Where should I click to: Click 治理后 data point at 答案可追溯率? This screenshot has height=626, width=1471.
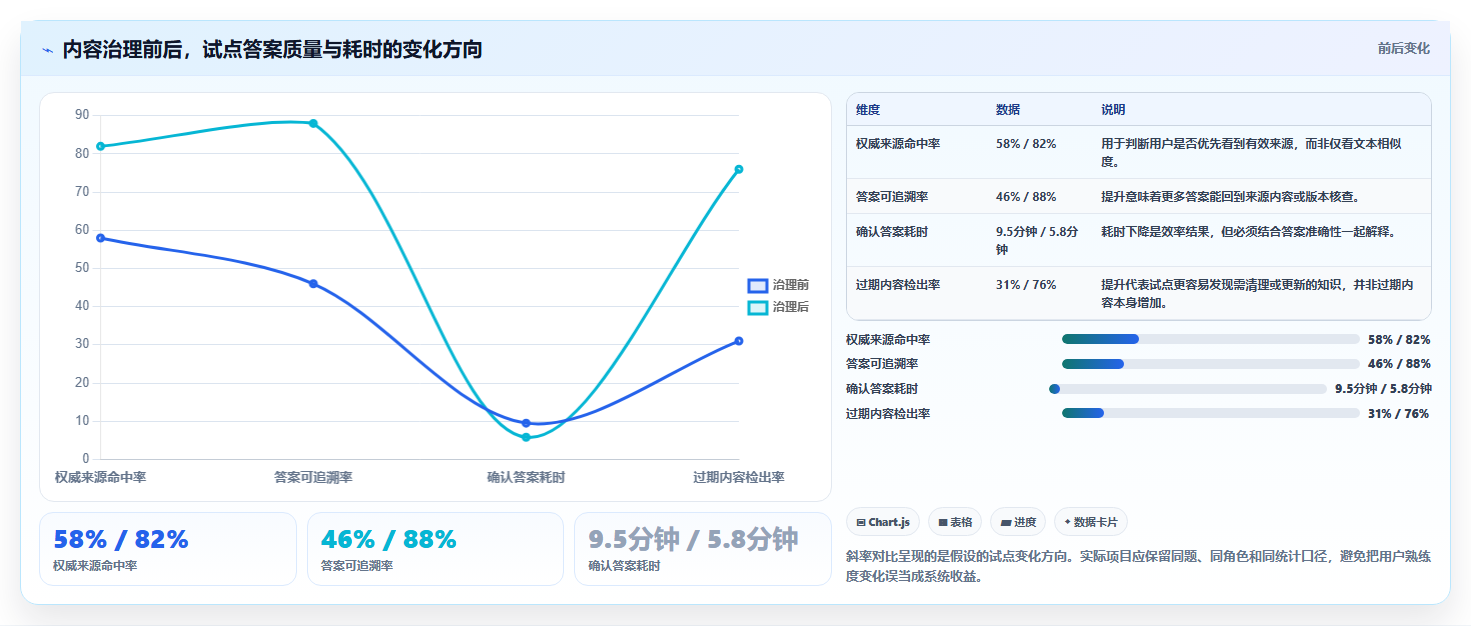pyautogui.click(x=313, y=123)
